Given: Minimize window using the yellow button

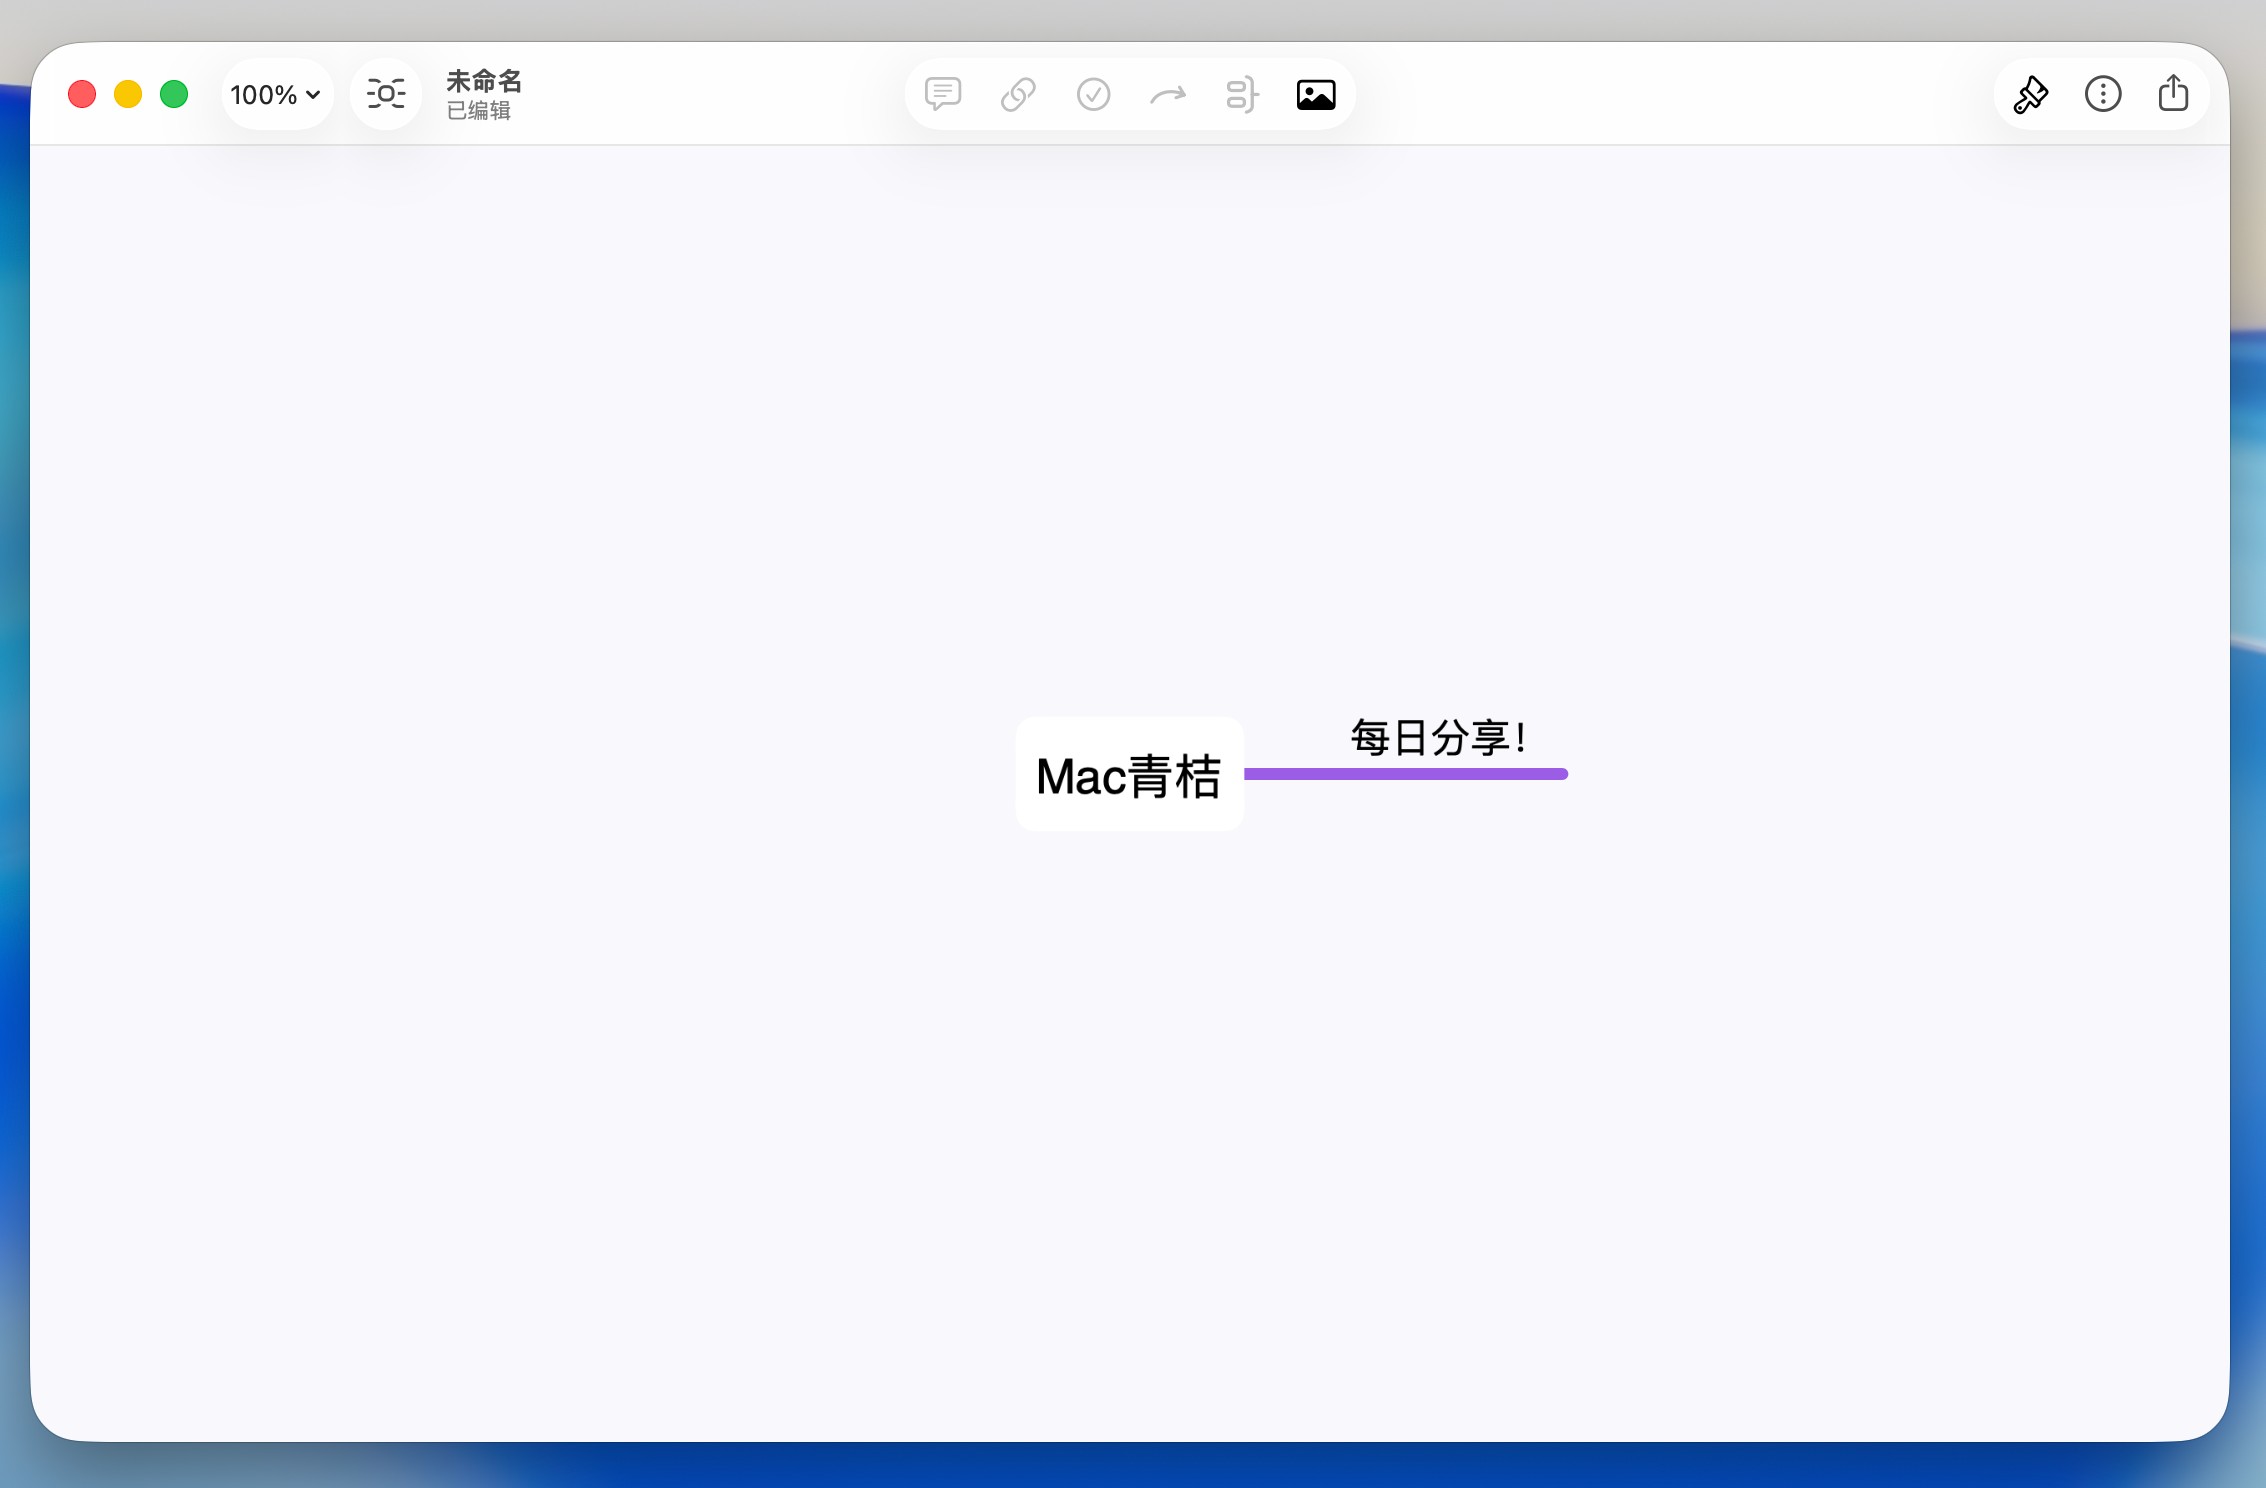Looking at the screenshot, I should (x=128, y=94).
